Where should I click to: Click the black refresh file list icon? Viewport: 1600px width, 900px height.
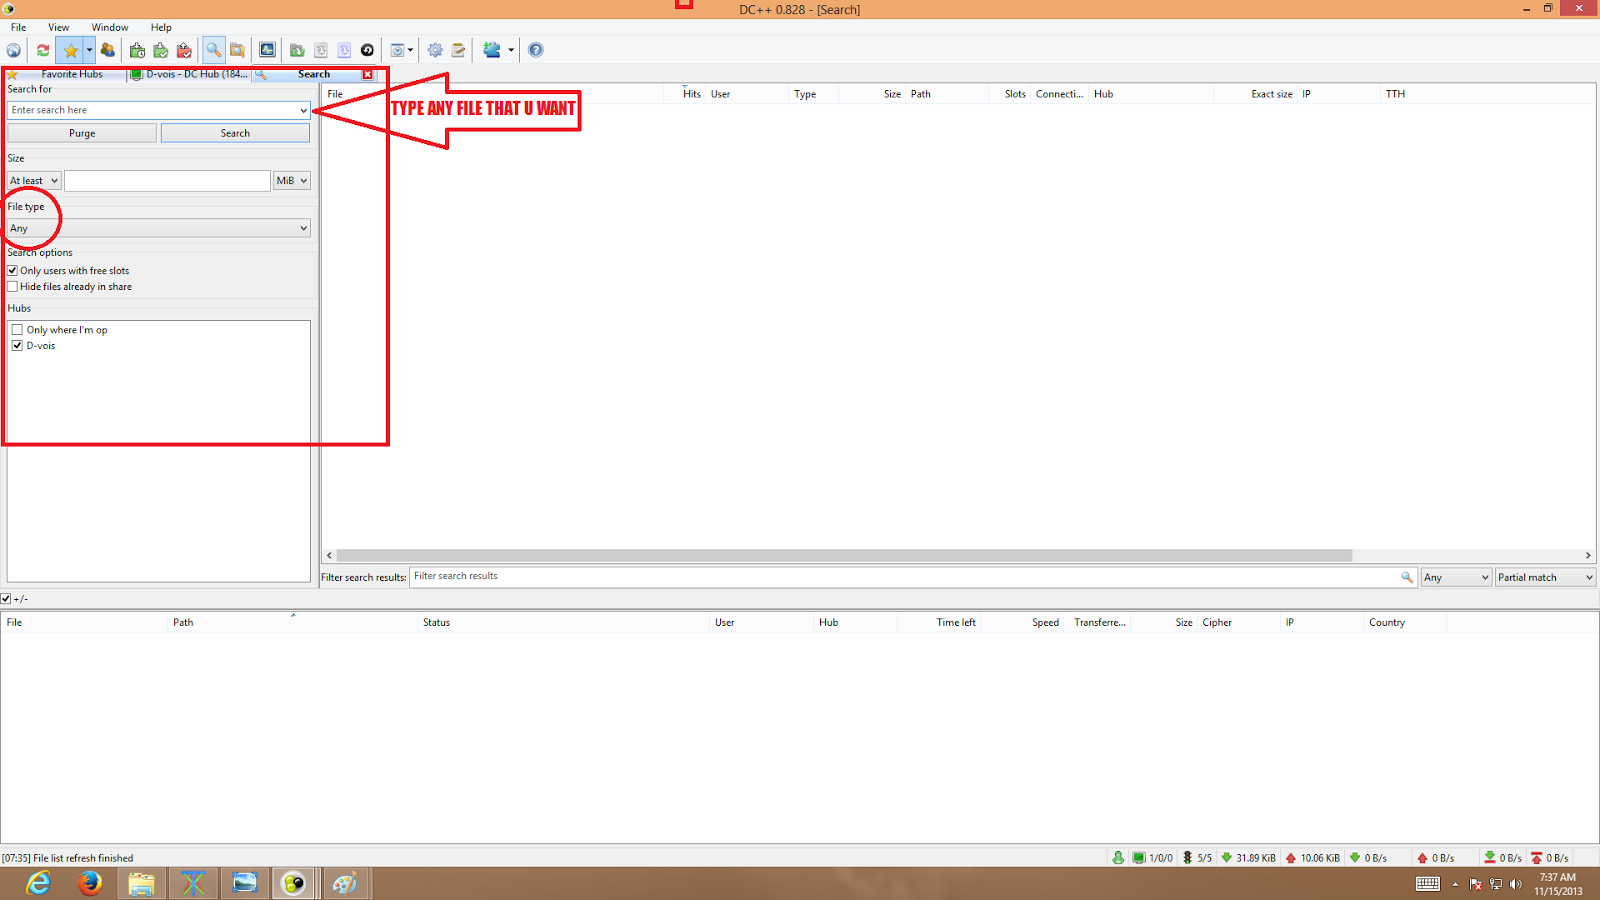[x=367, y=50]
